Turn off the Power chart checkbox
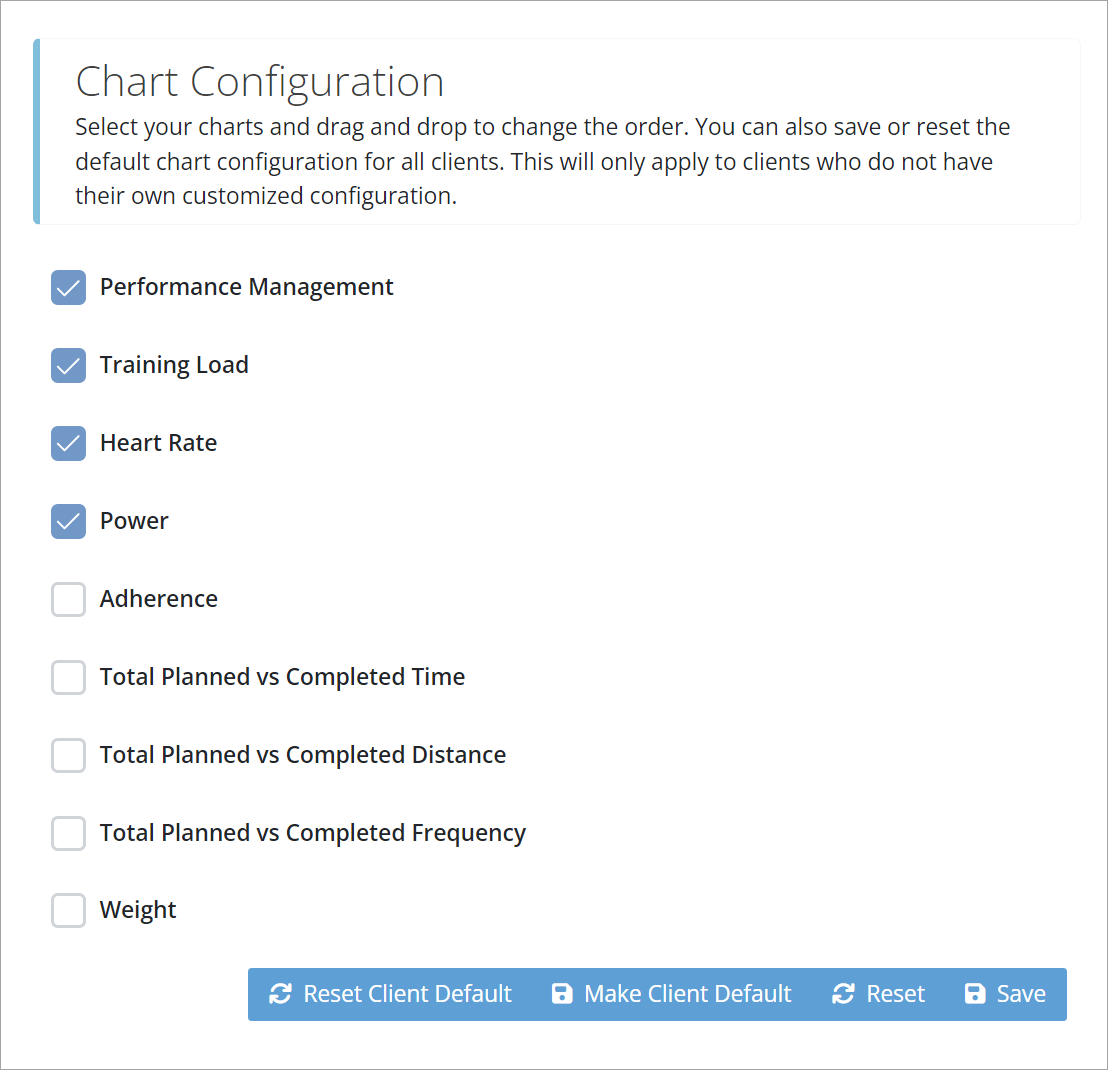This screenshot has width=1108, height=1070. (69, 522)
